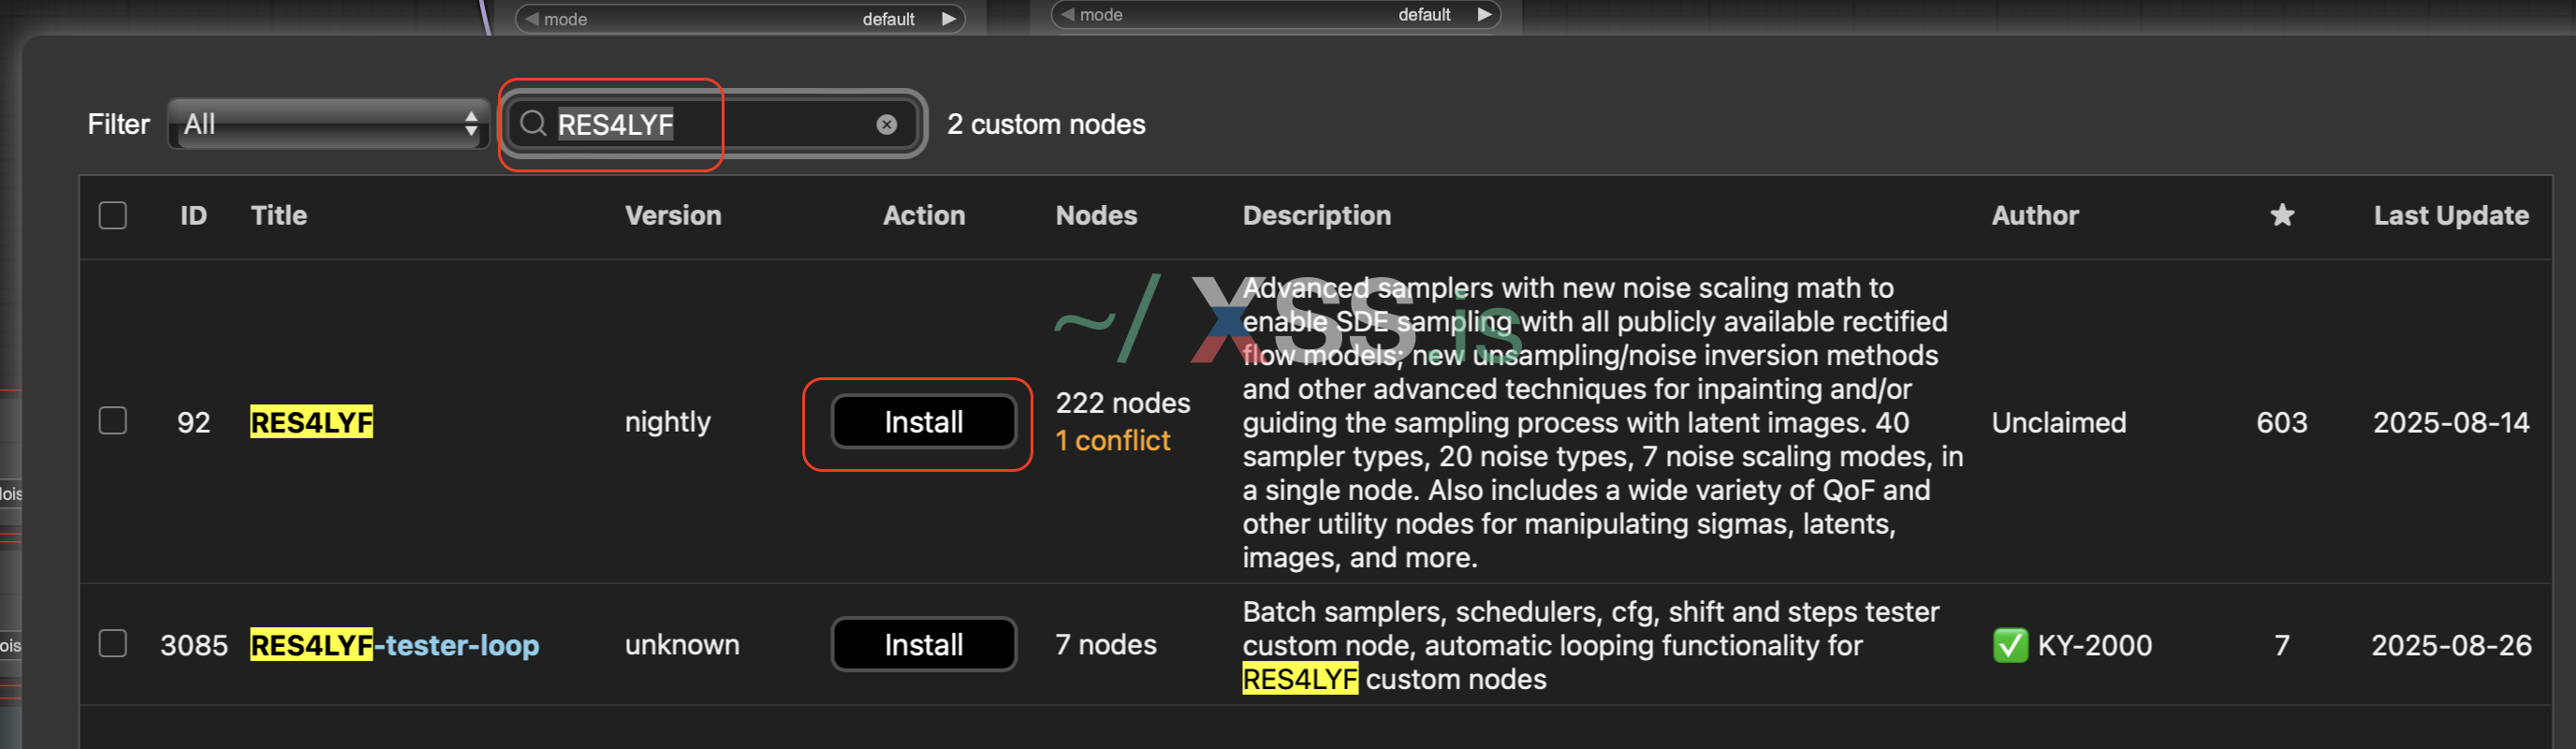Sort by the Last Update column header
This screenshot has height=749, width=2576.
(2450, 215)
